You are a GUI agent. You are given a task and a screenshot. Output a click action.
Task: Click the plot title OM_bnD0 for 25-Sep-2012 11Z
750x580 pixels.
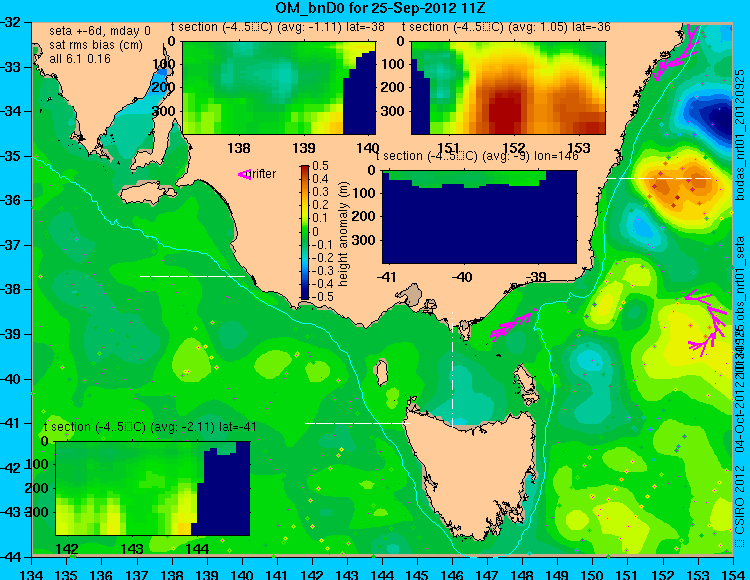(x=381, y=8)
